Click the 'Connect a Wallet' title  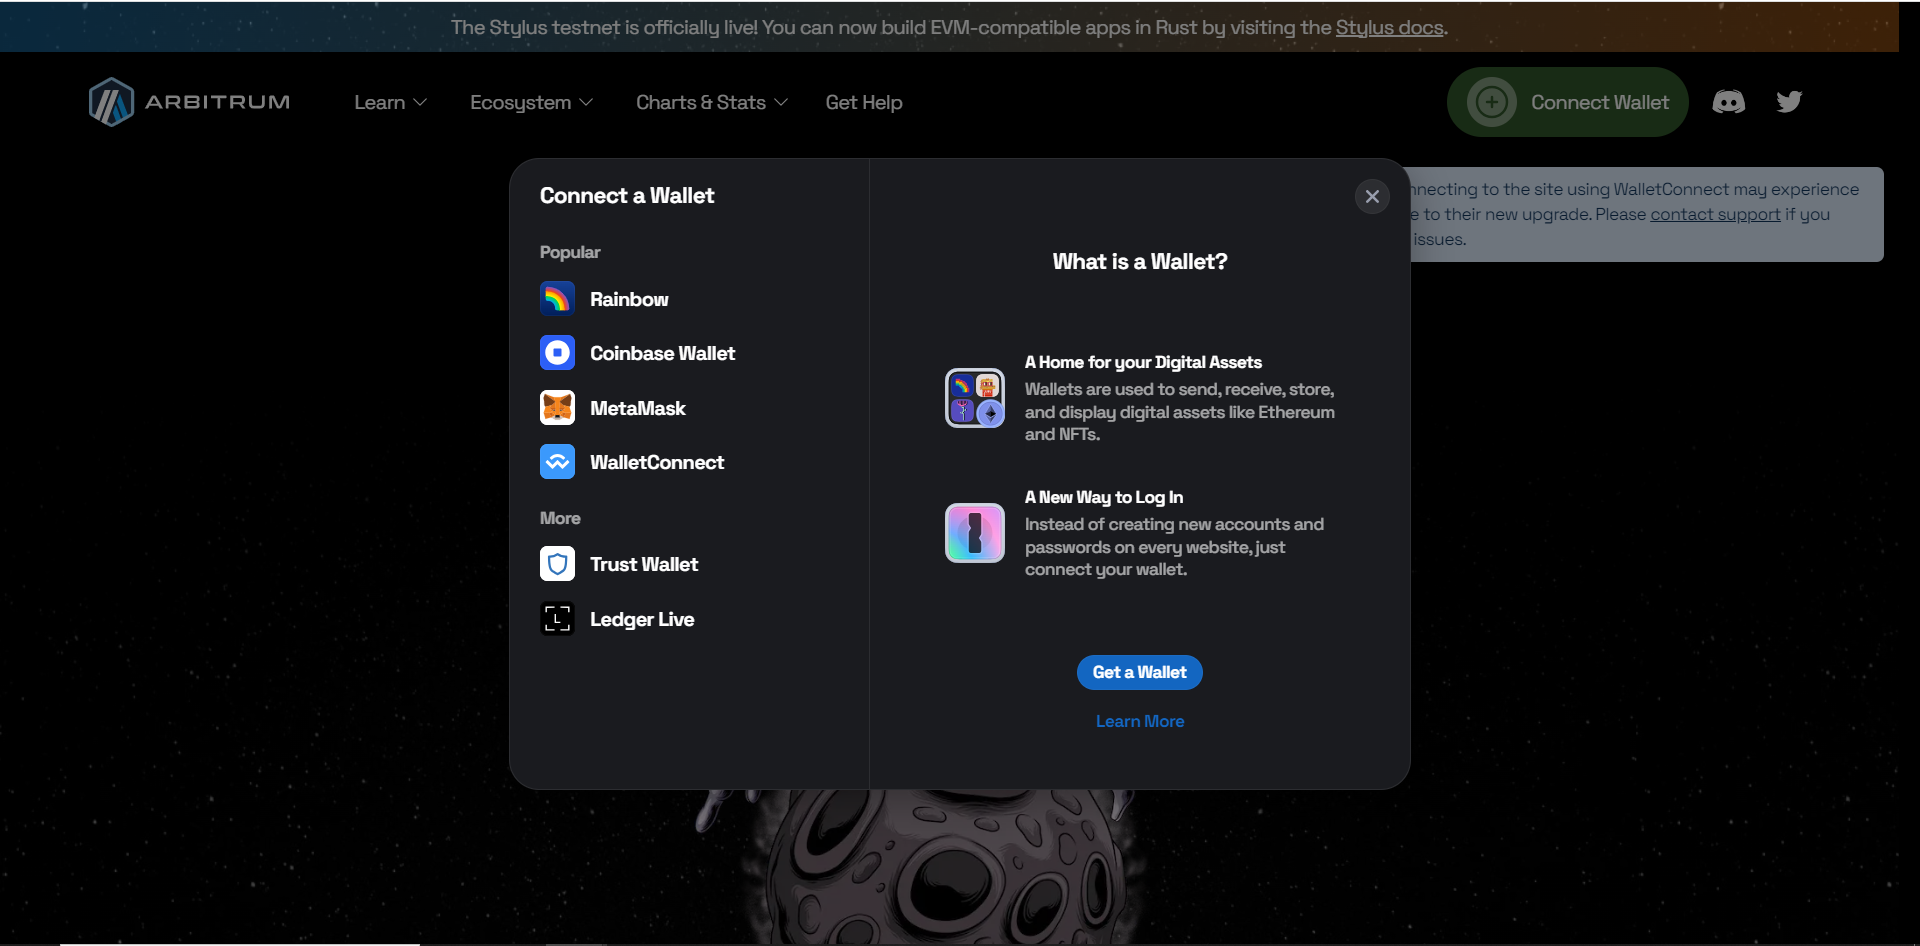627,196
